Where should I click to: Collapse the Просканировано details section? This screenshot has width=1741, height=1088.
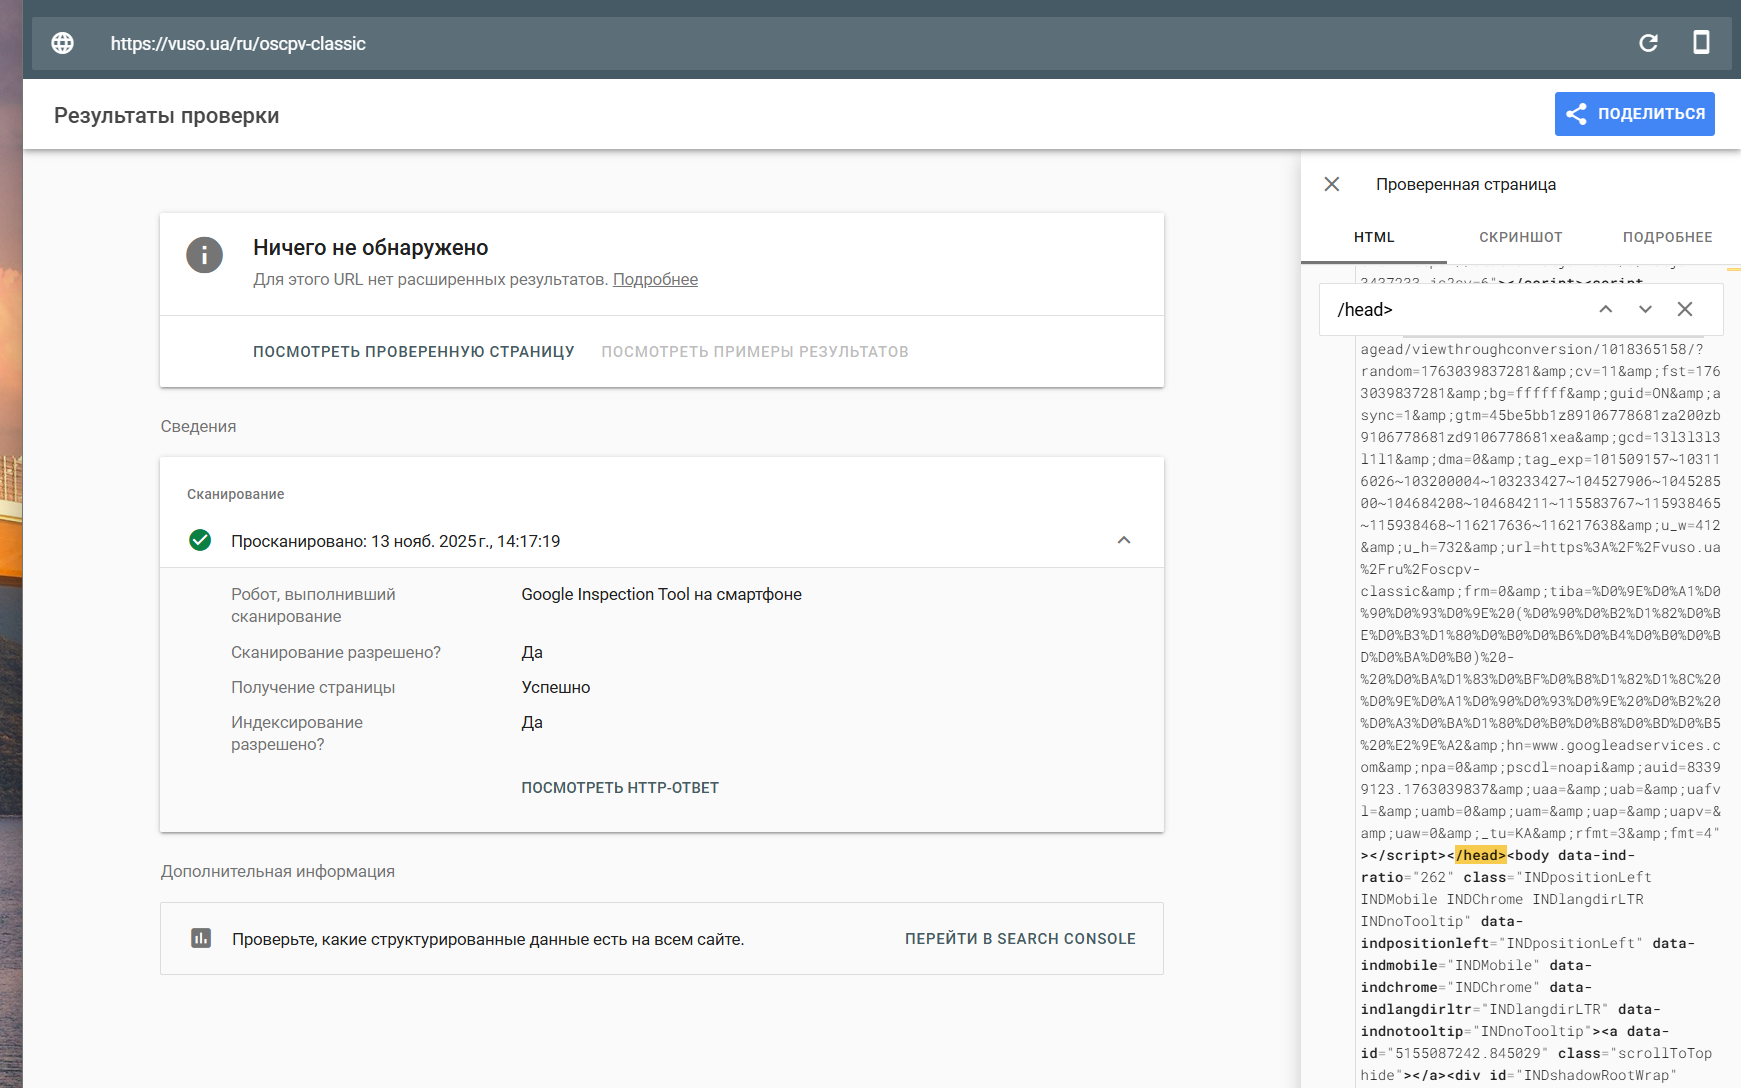(1124, 541)
